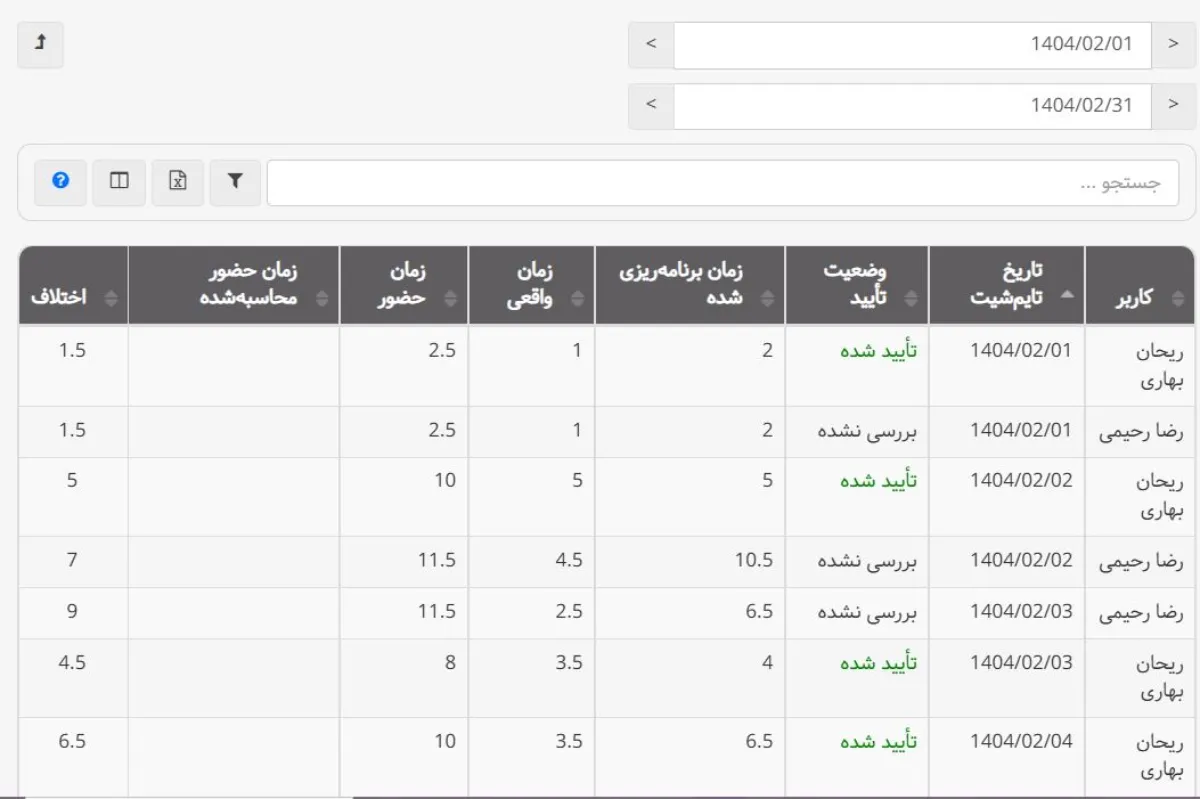Open the start date 1404/02/01 picker
Screen dimensions: 1200x799
coord(912,44)
